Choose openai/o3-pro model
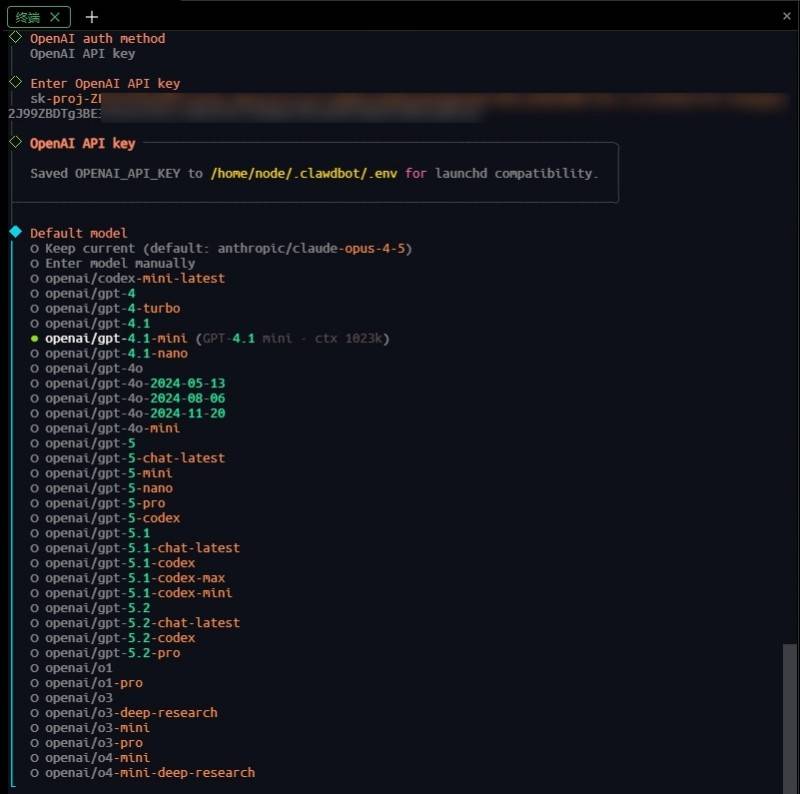This screenshot has width=800, height=794. point(87,742)
